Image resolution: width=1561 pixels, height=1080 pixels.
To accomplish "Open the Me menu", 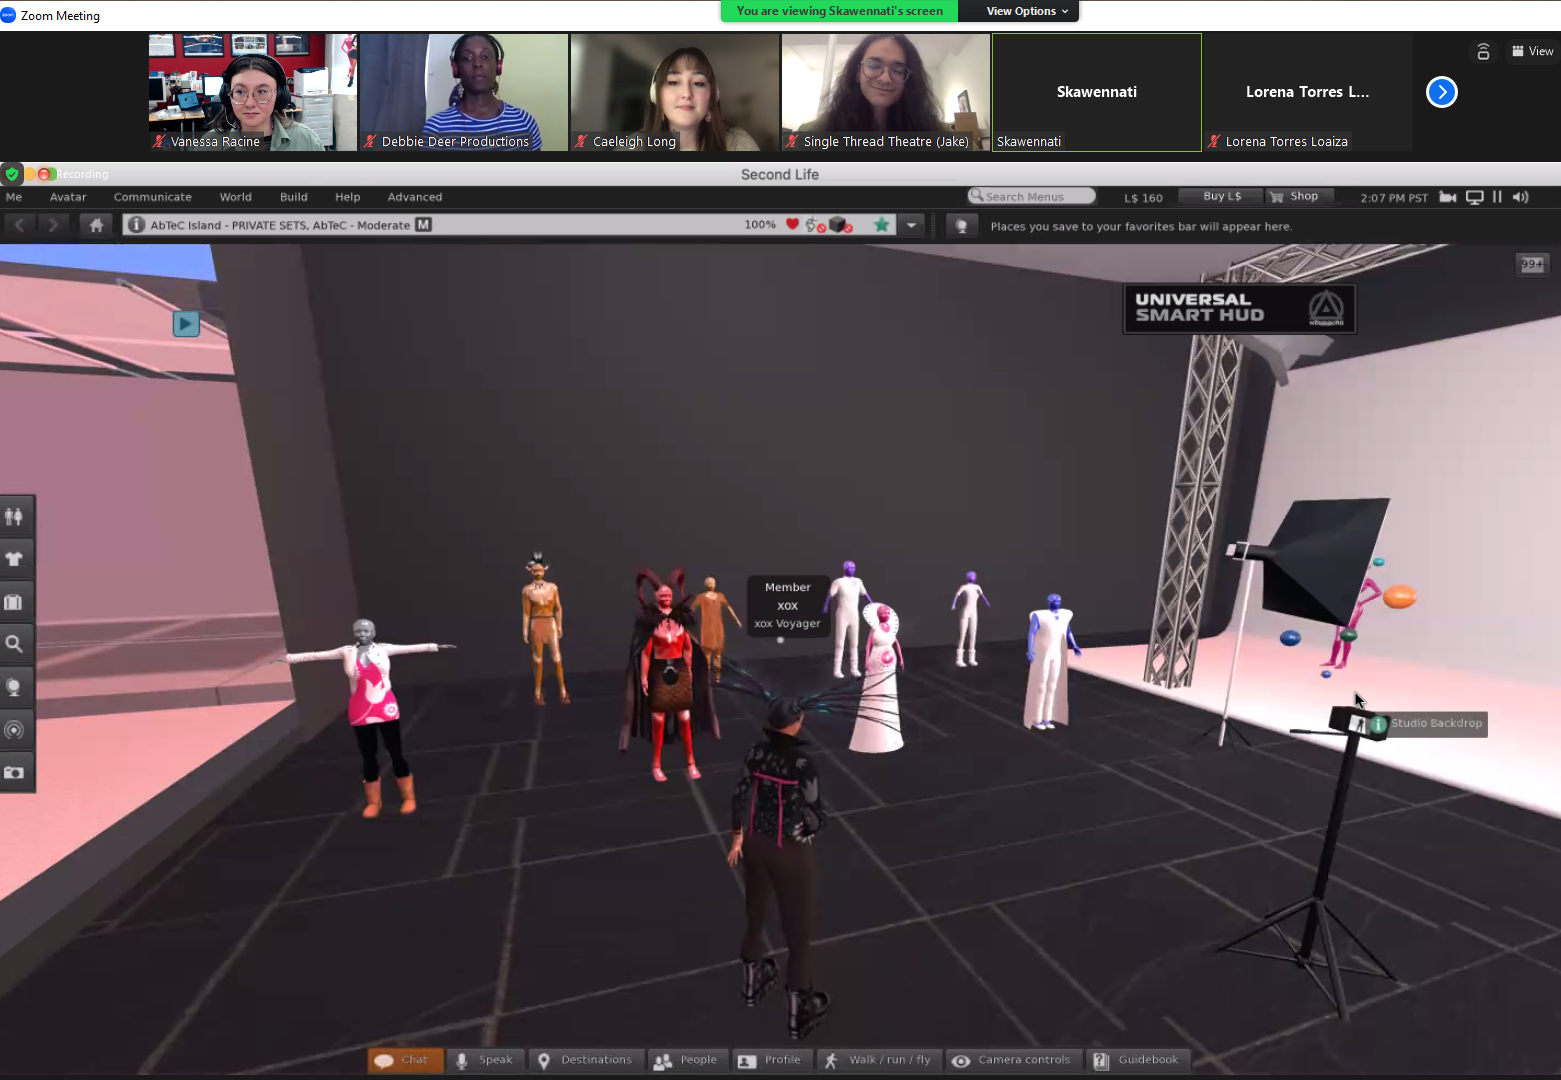I will coord(14,197).
